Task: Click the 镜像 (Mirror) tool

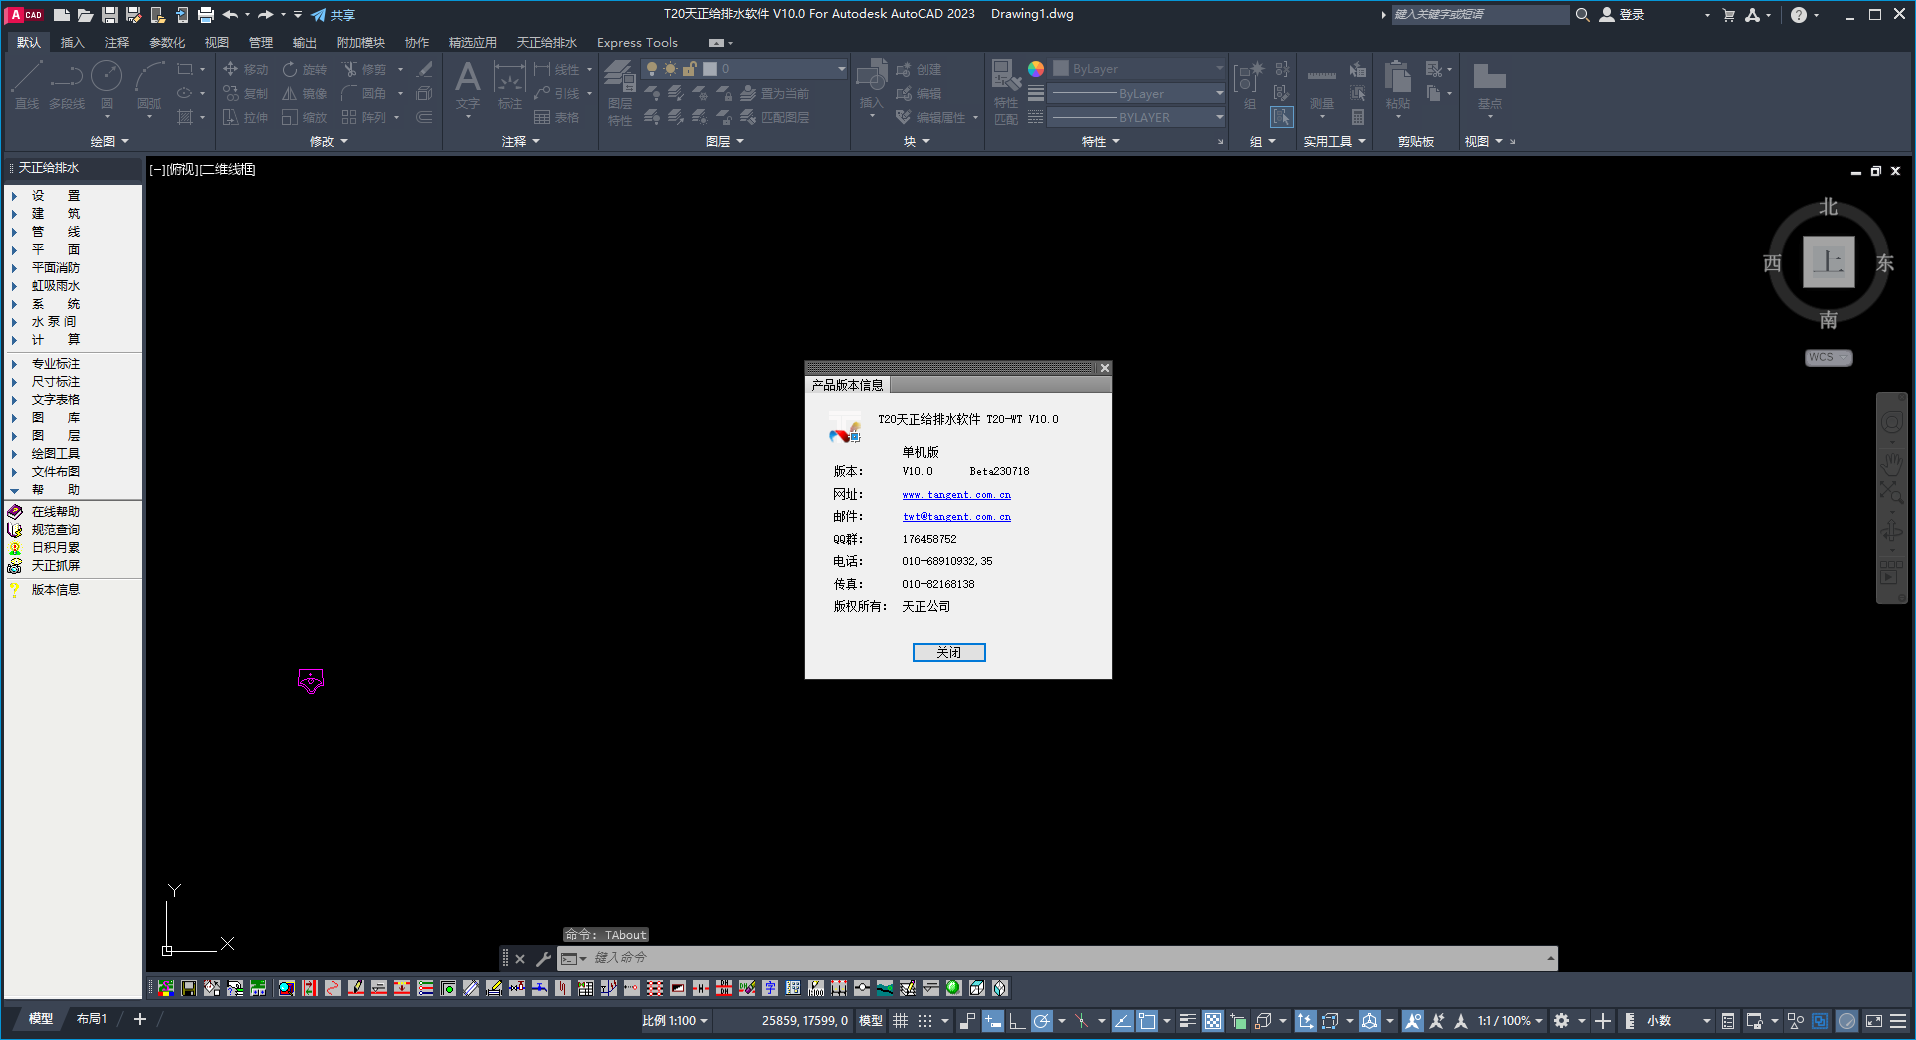Action: pos(305,93)
